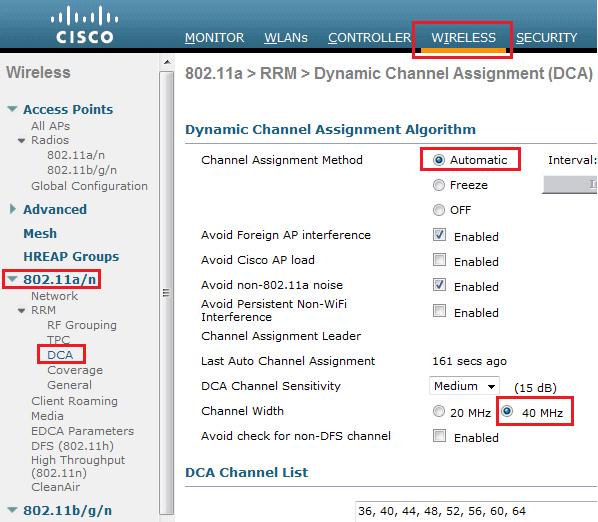This screenshot has height=522, width=598.
Task: Collapse the RRM tree arrow
Action: (x=22, y=310)
